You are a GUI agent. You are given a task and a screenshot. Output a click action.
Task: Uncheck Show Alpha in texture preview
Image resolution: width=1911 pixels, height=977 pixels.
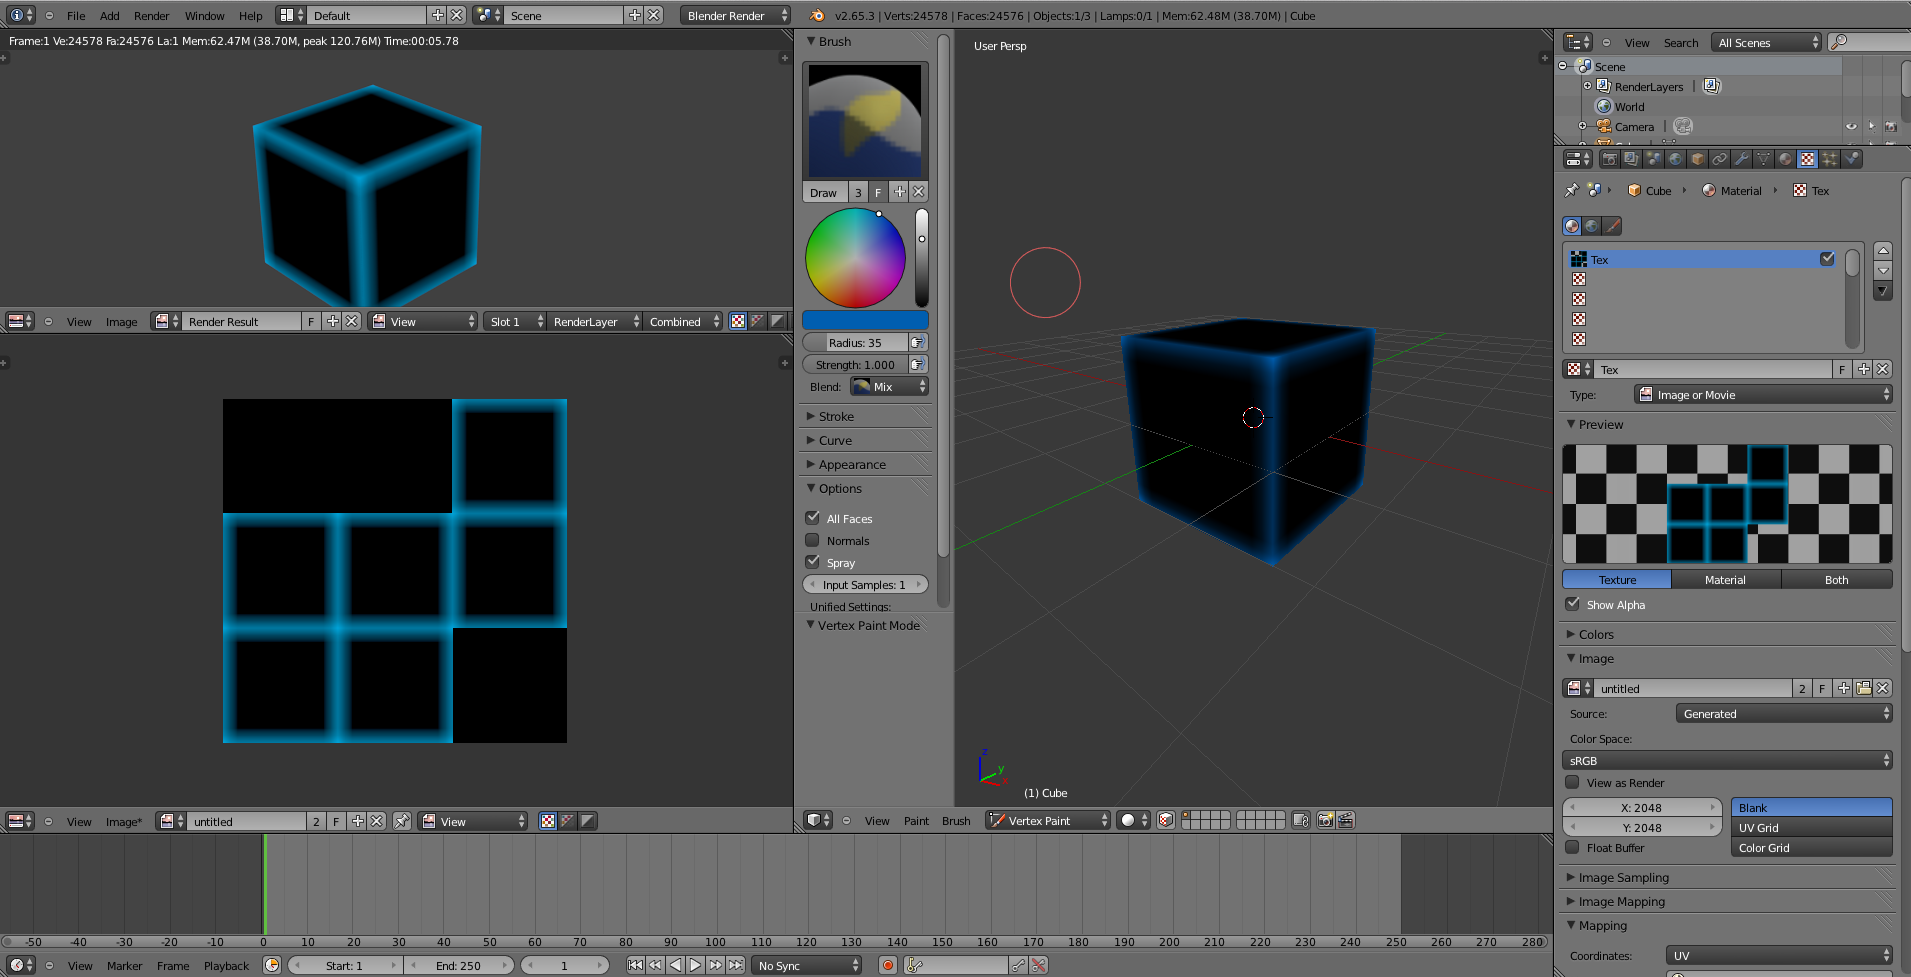tap(1573, 604)
